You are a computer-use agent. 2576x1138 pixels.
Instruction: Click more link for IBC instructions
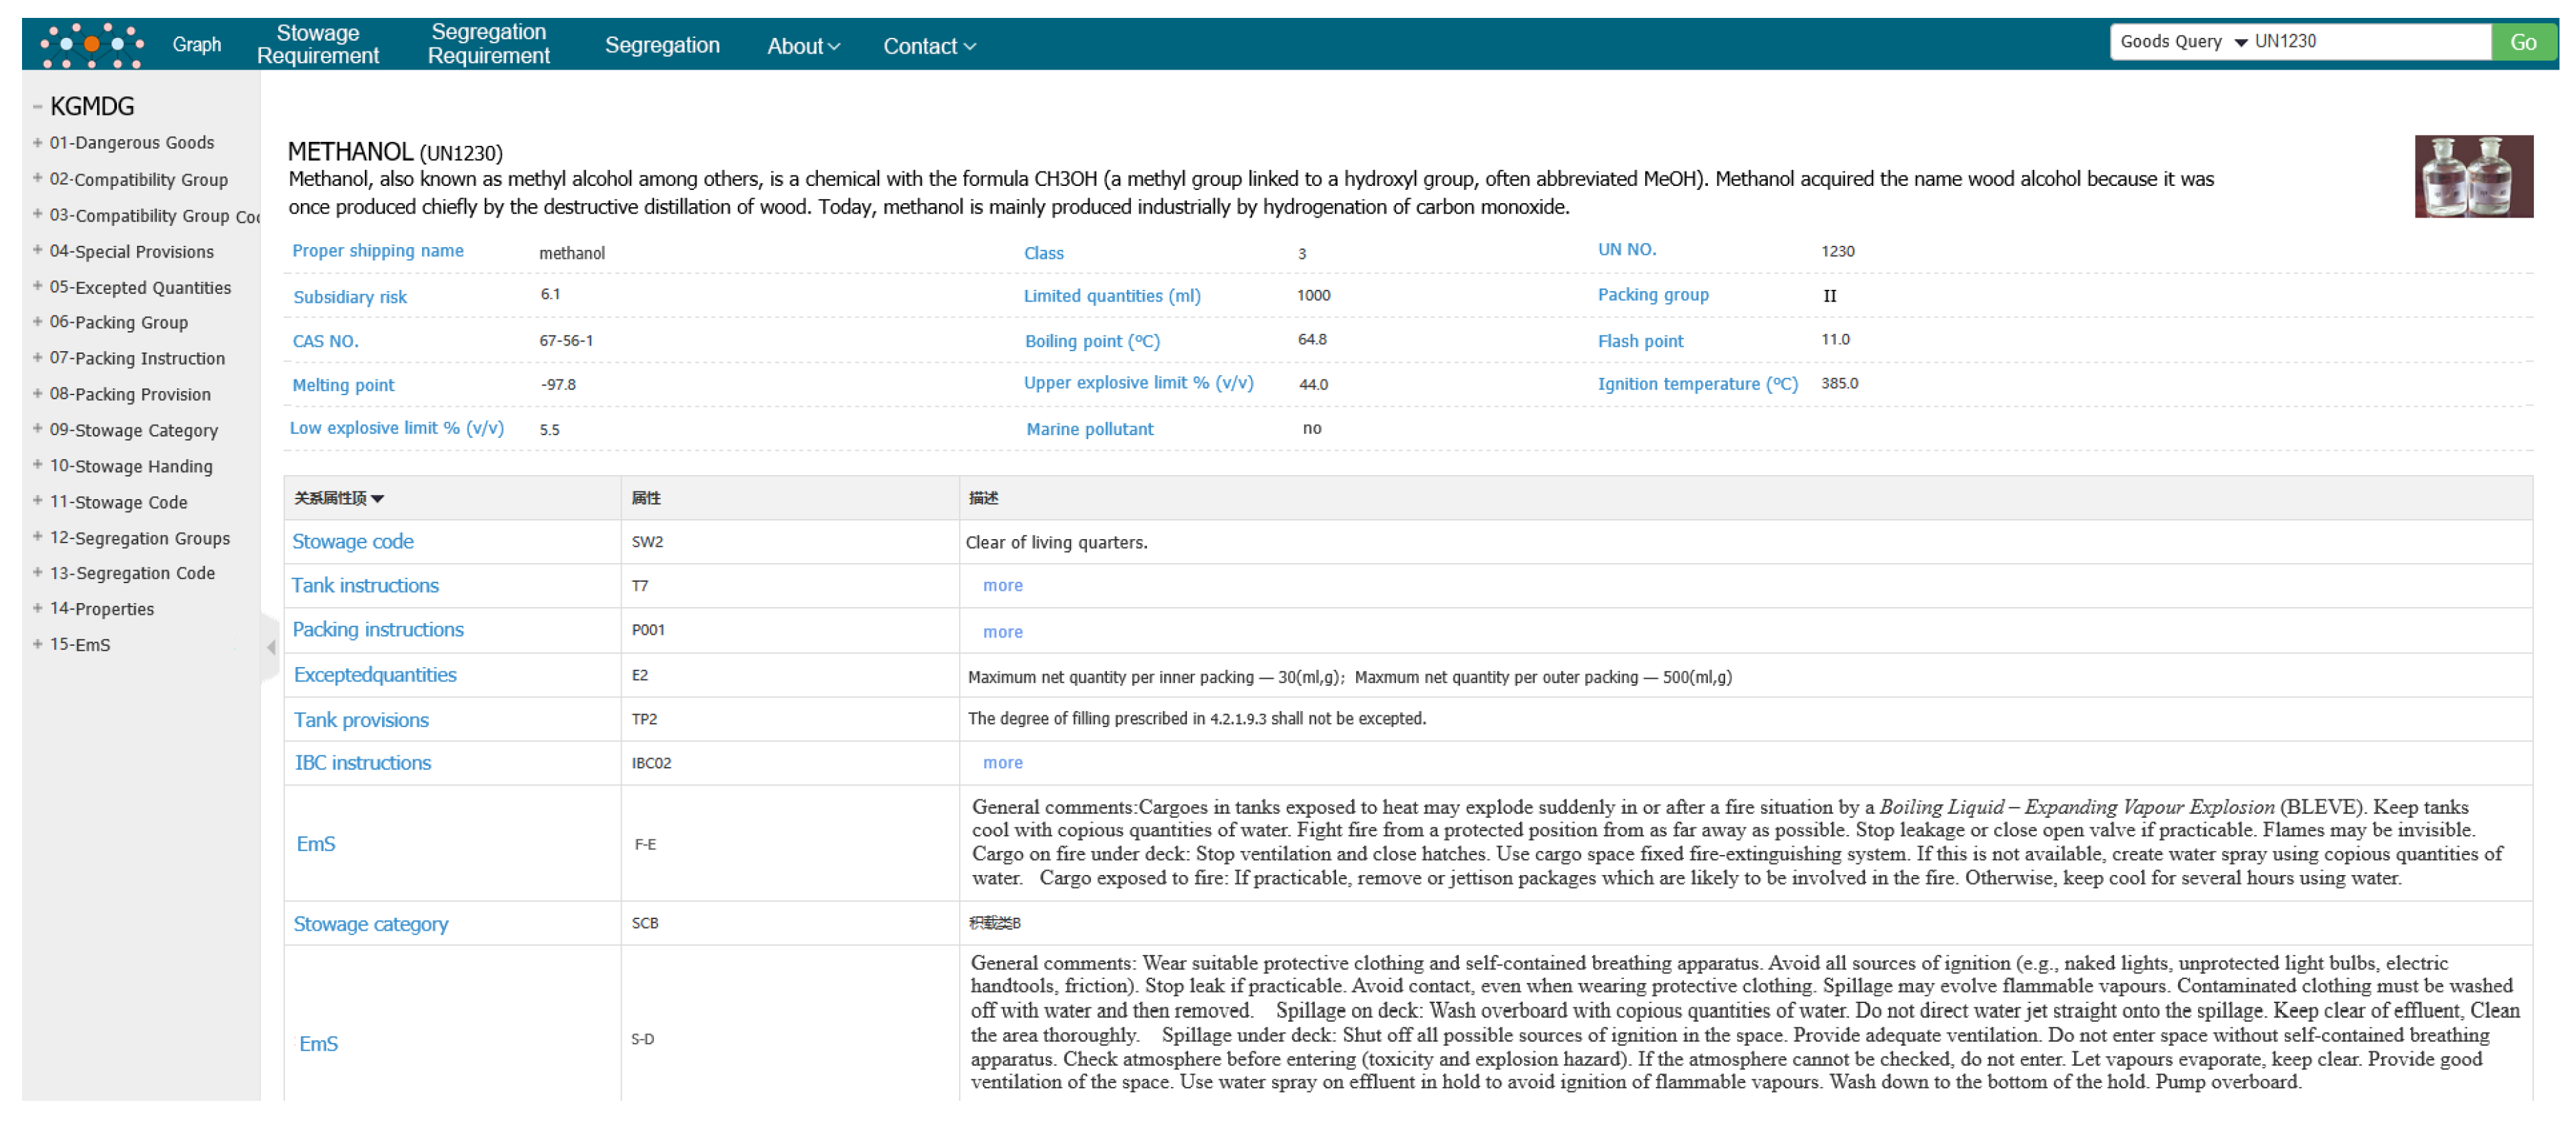click(x=1002, y=763)
